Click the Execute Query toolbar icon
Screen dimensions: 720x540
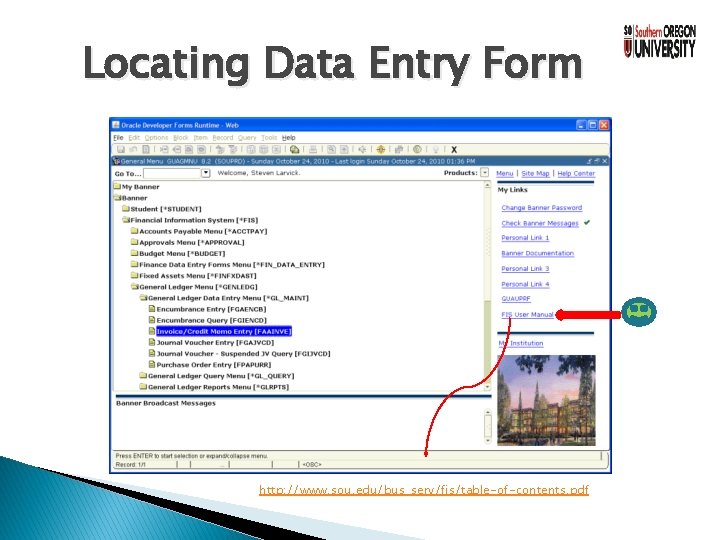[264, 149]
